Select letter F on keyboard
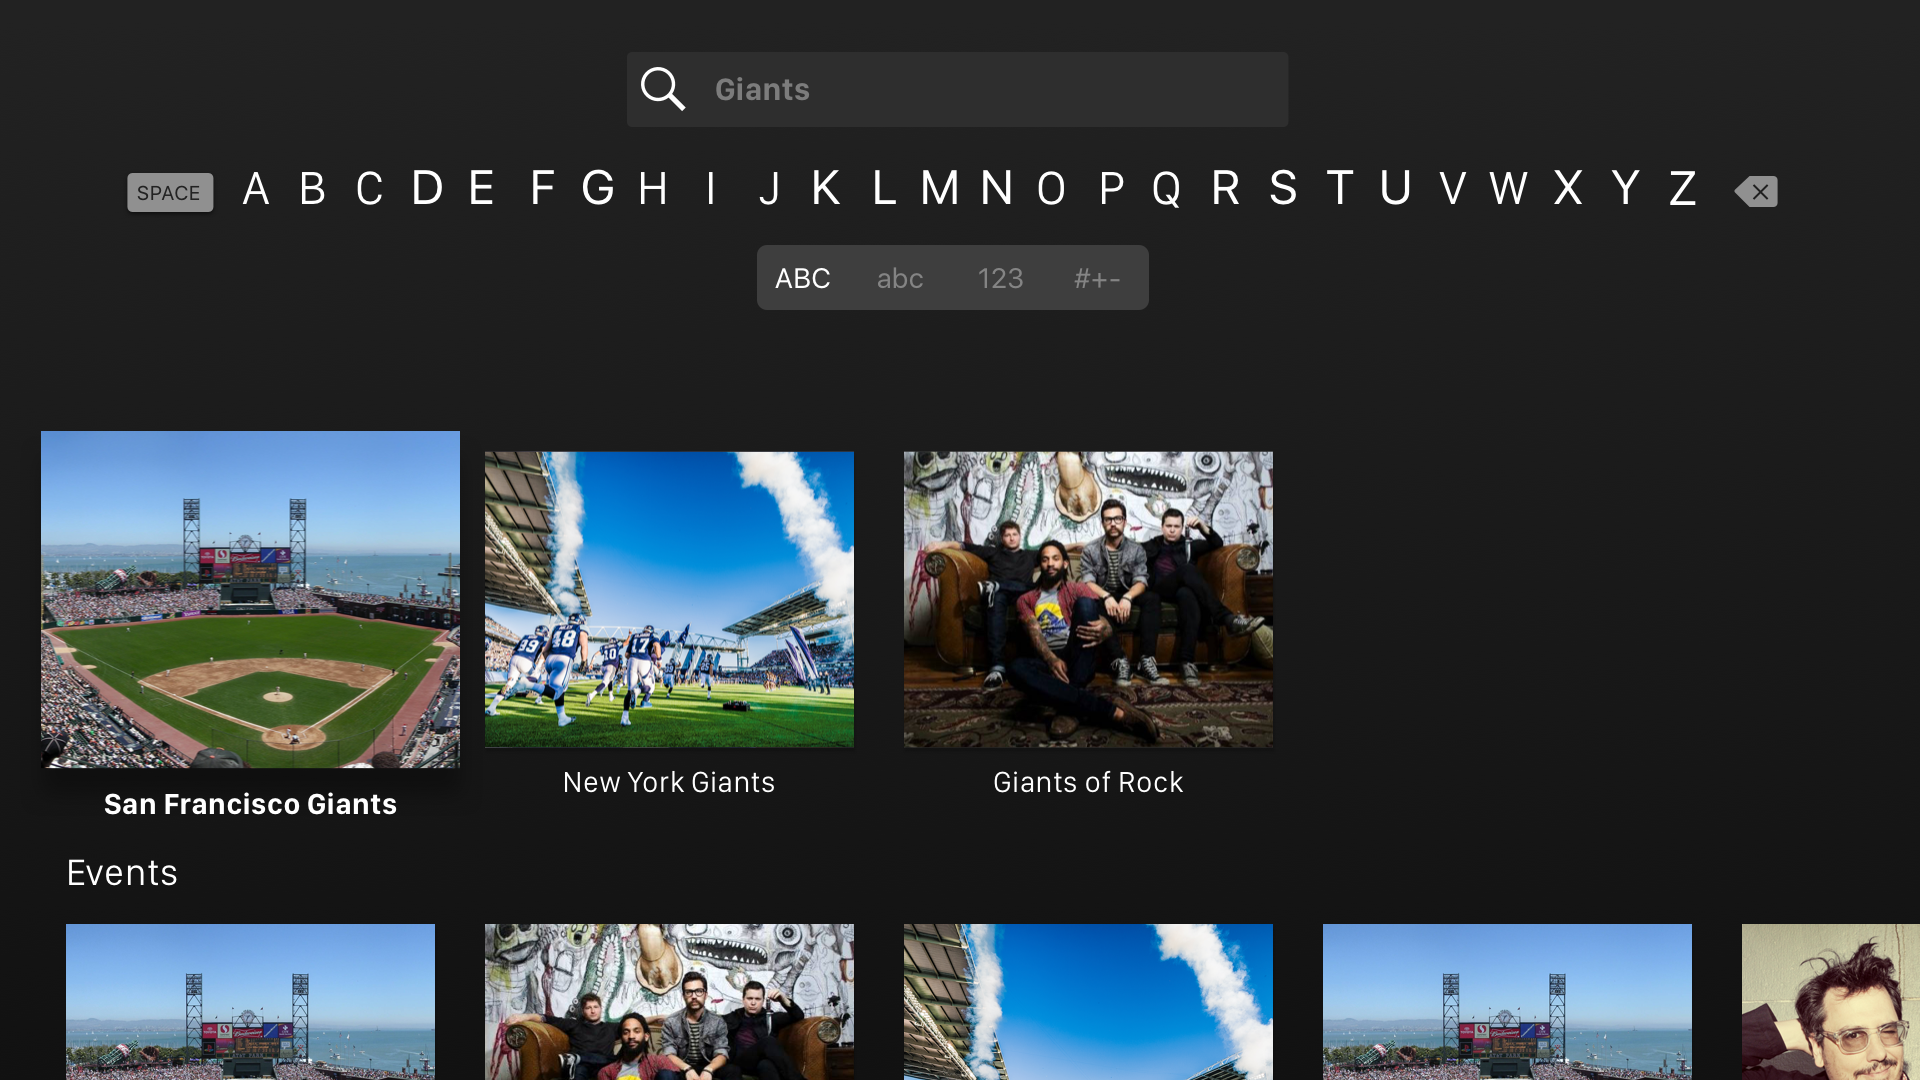Viewport: 1920px width, 1080px height. click(542, 188)
